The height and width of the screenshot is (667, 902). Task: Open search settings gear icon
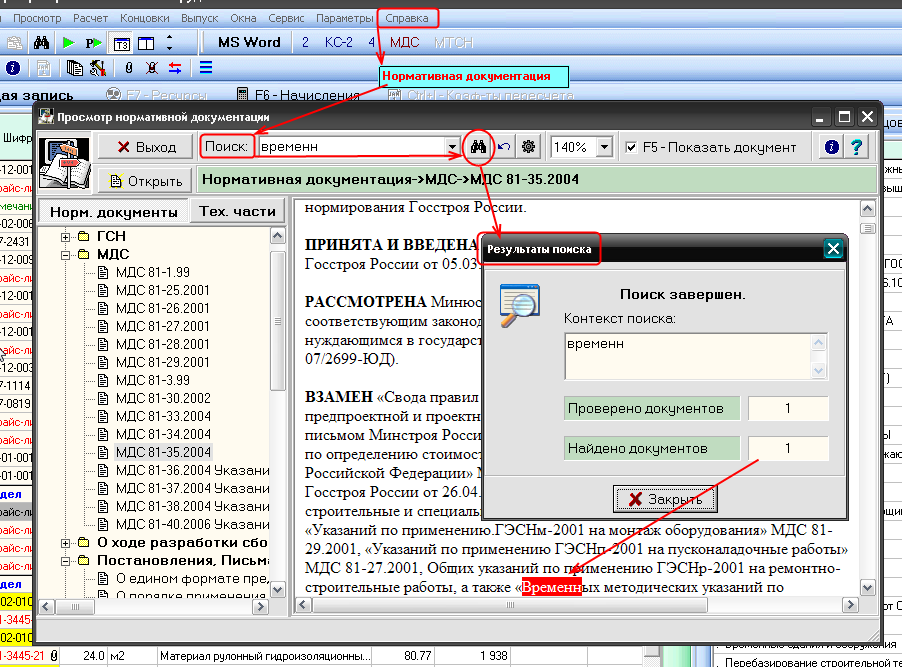coord(528,147)
